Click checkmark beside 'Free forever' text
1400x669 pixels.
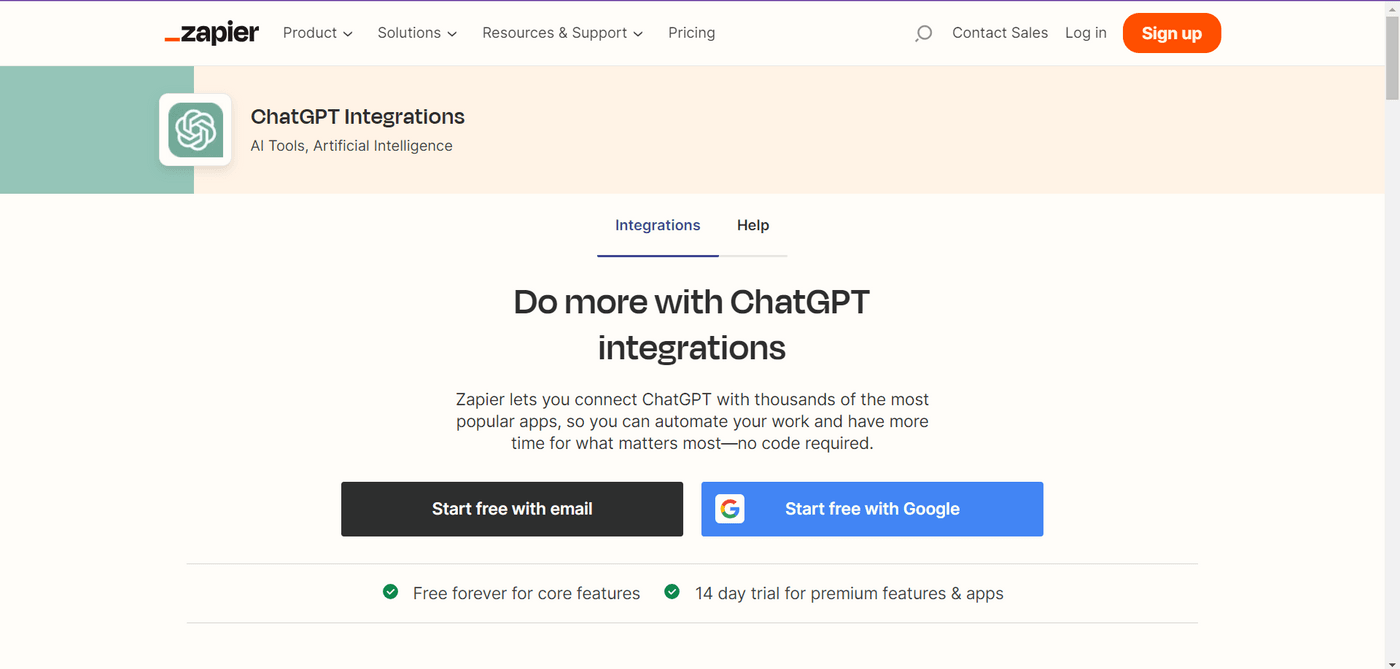(390, 592)
